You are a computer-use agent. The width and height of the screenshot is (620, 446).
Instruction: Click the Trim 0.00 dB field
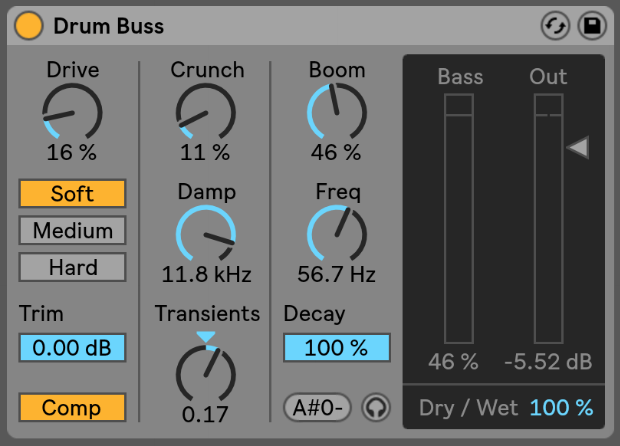72,348
